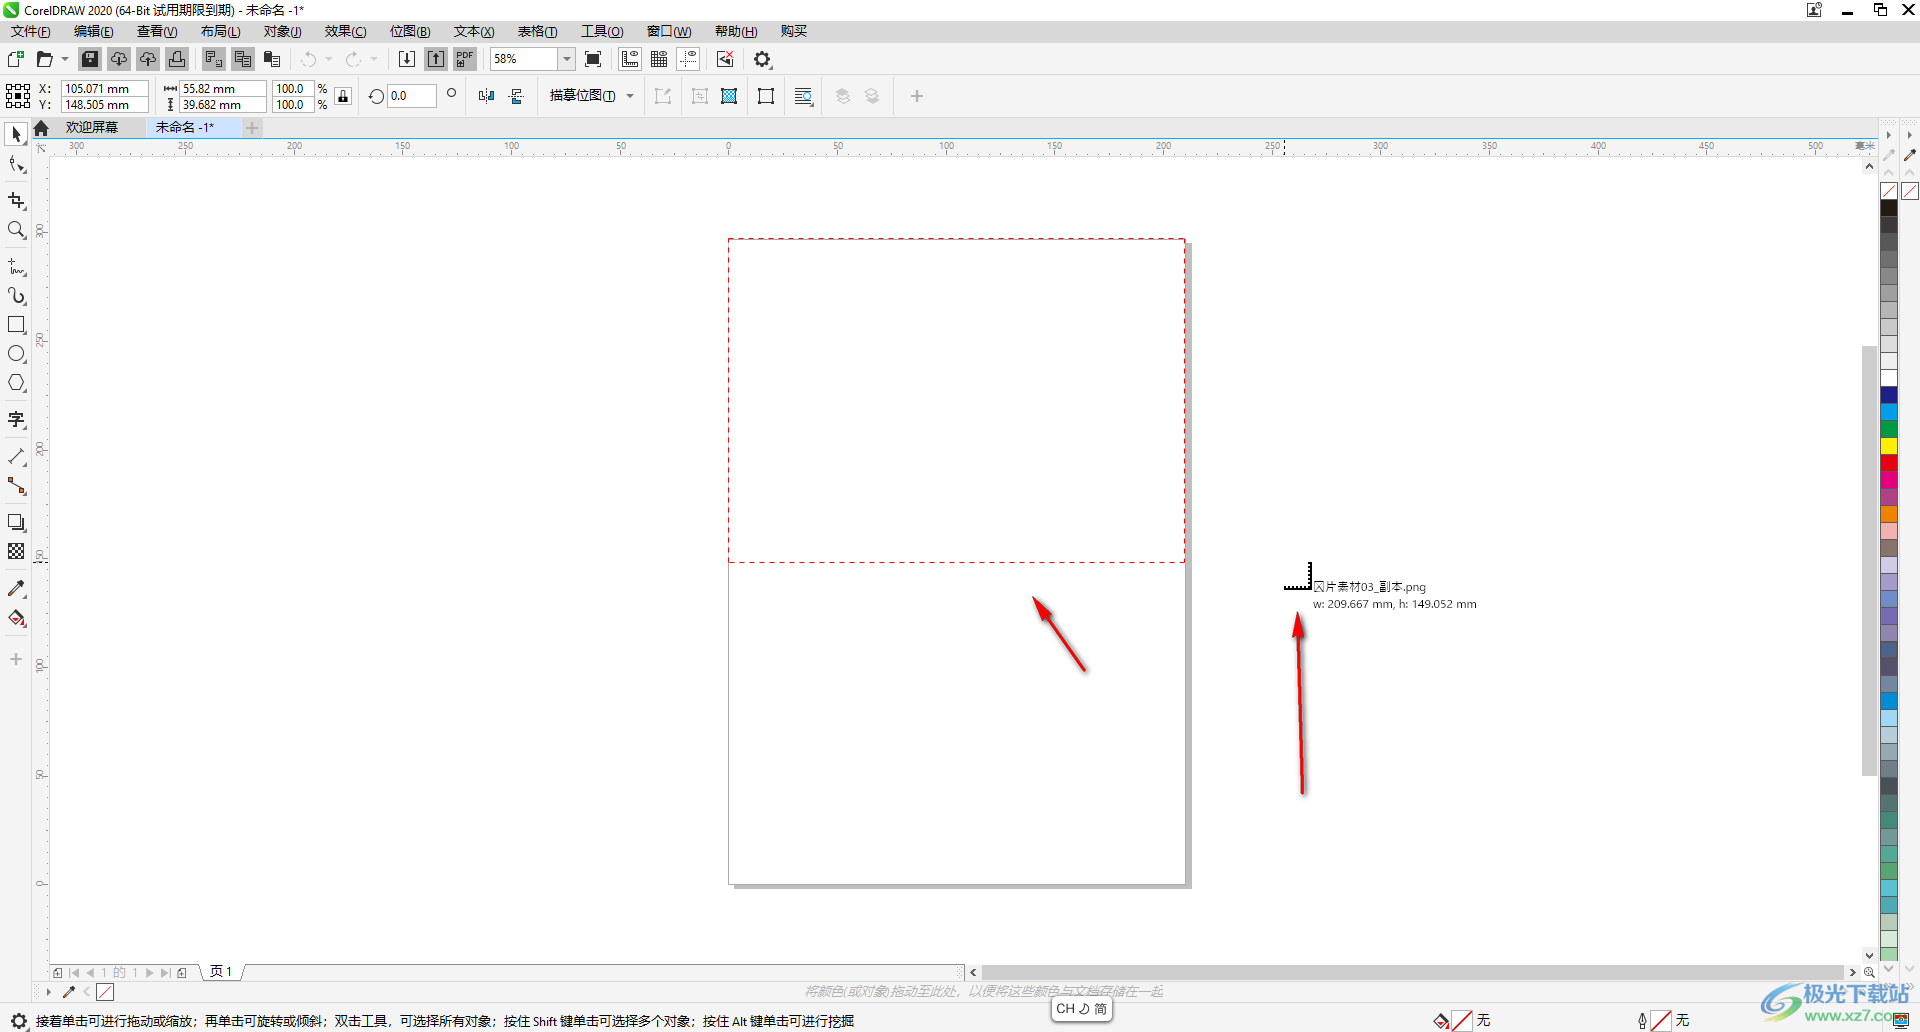Toggle show guidelines button

688,59
